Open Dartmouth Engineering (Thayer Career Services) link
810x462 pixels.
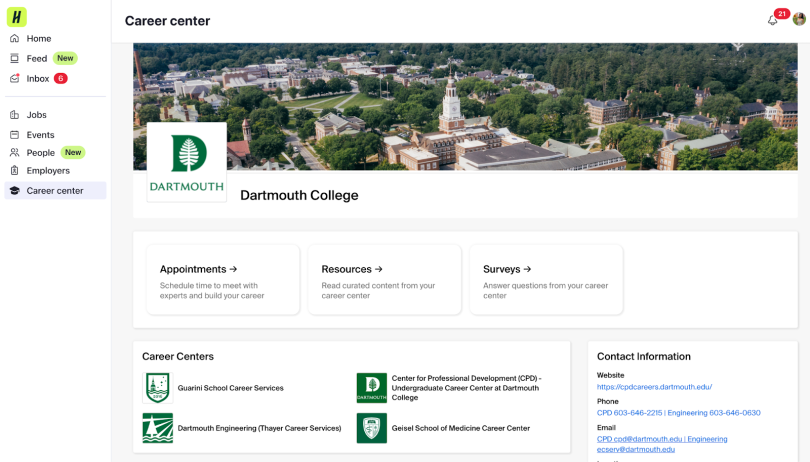click(259, 428)
